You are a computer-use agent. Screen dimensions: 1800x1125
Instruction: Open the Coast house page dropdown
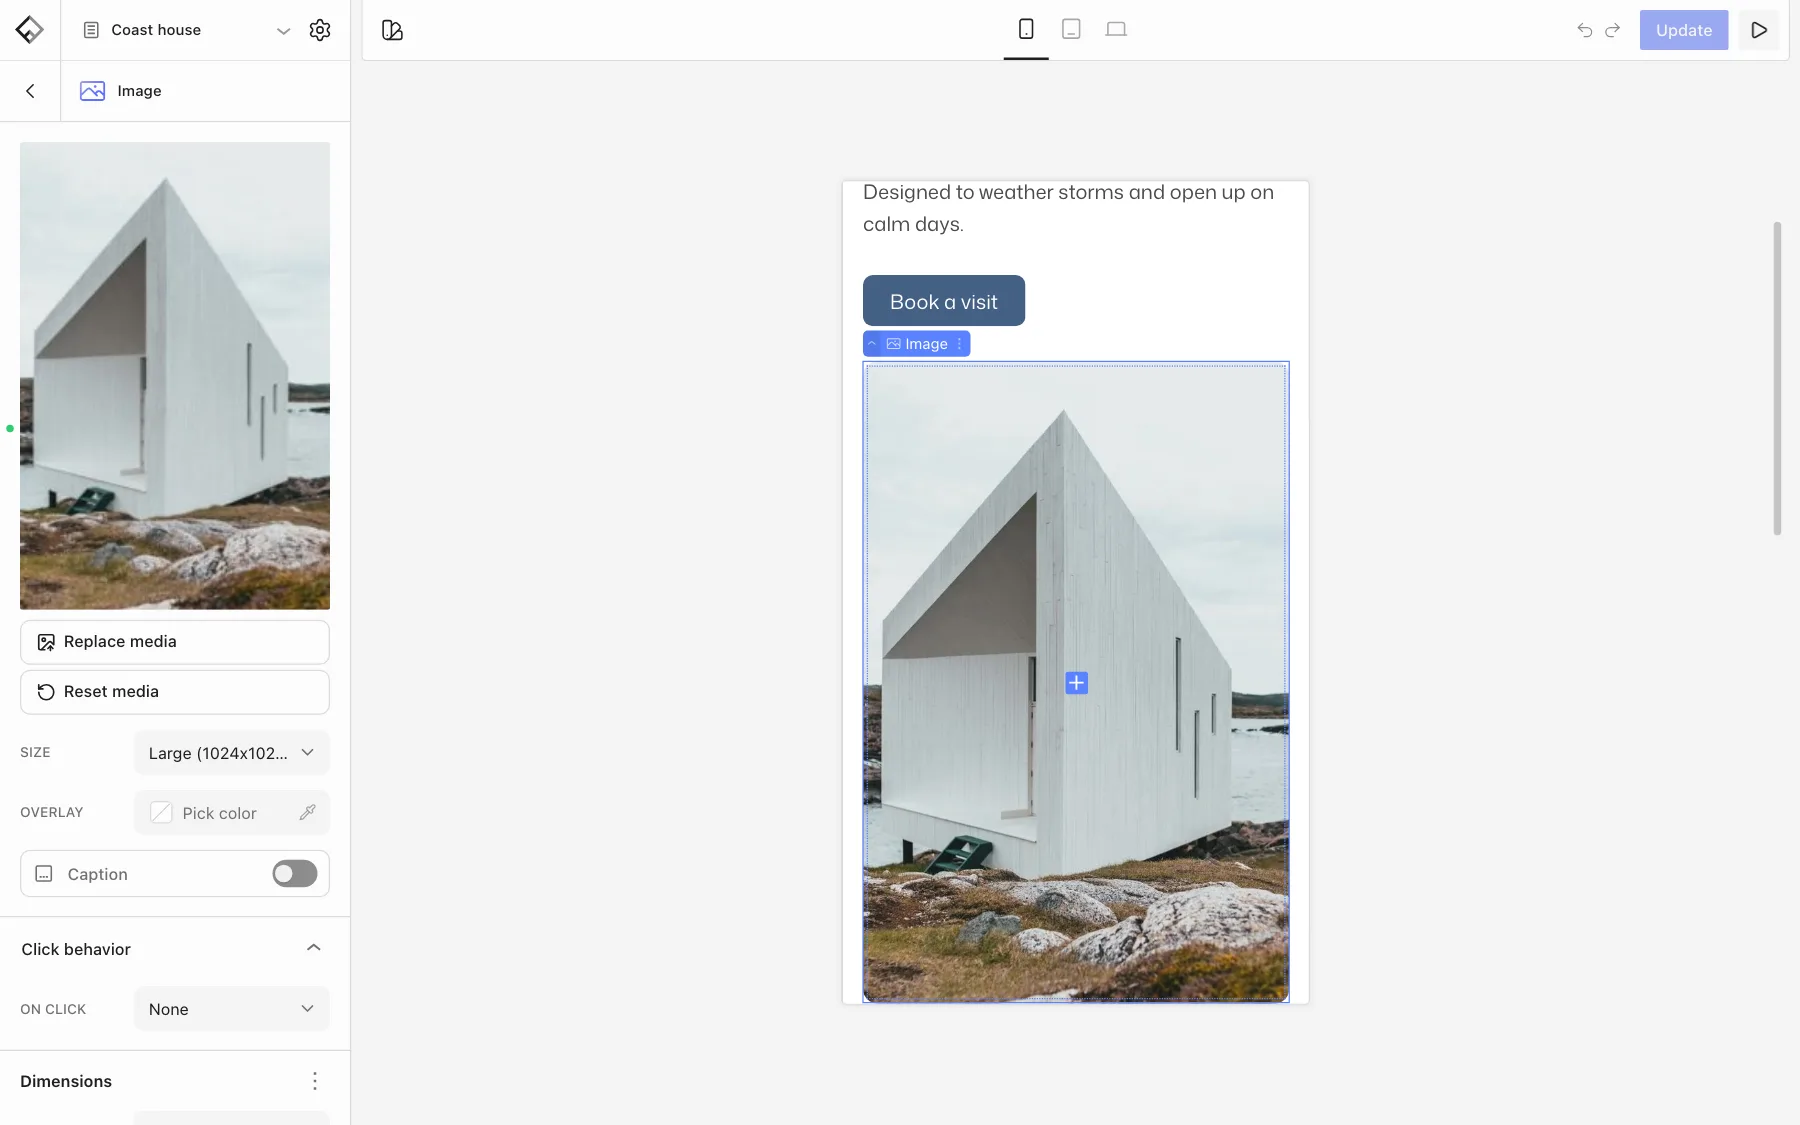[284, 31]
